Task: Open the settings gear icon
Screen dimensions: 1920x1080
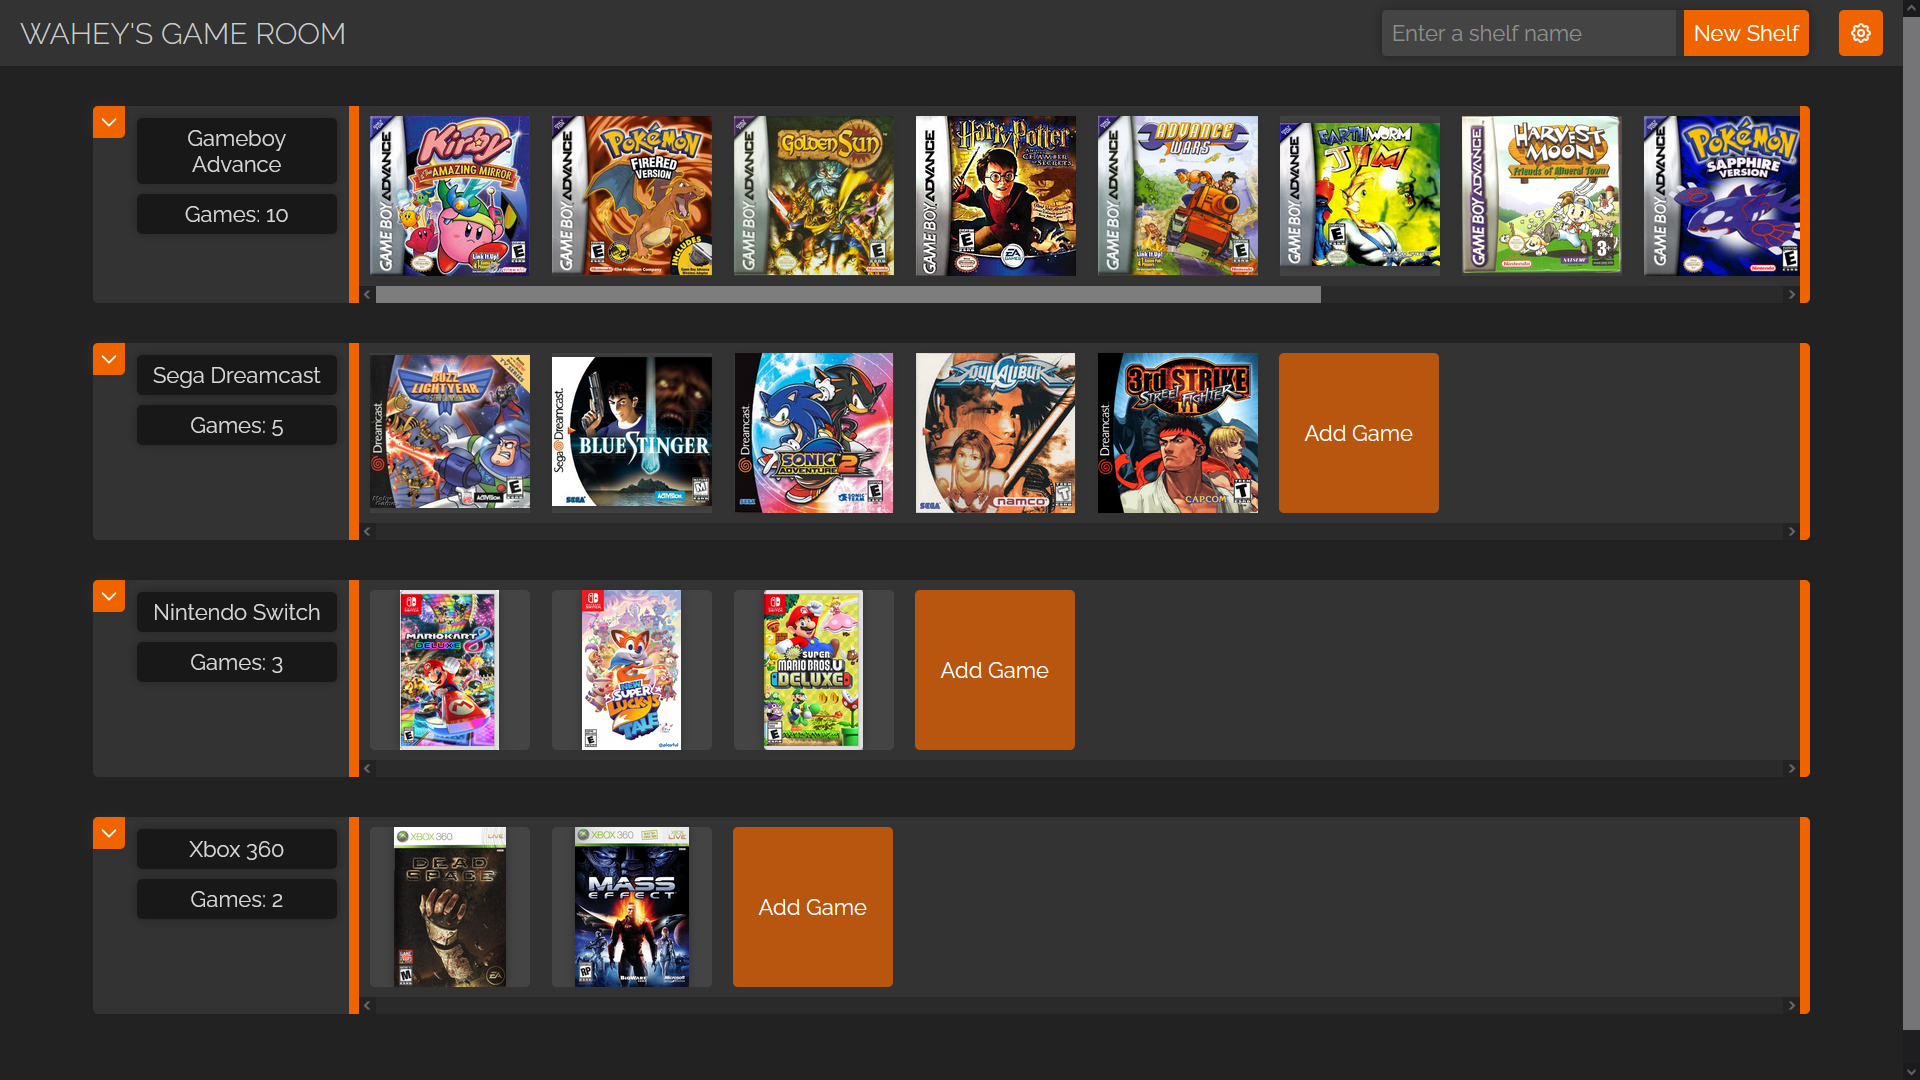Action: [1860, 33]
